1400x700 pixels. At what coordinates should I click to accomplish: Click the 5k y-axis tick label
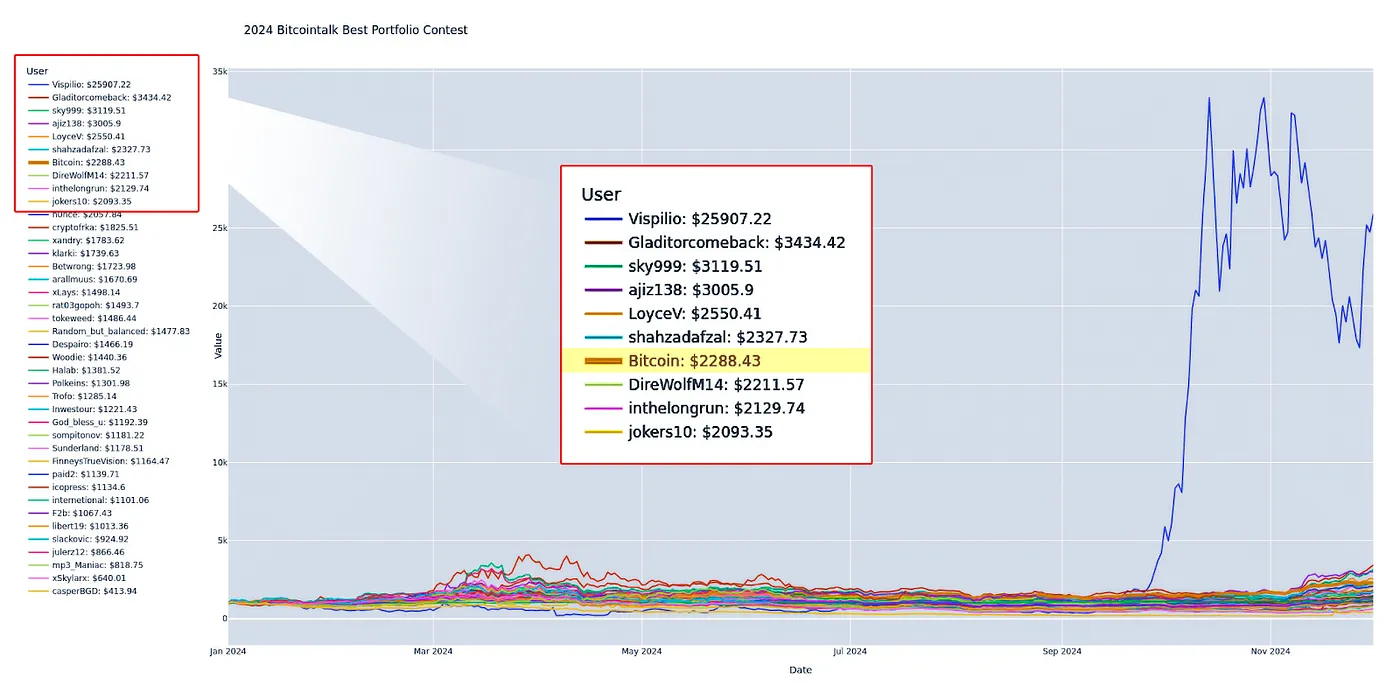[x=222, y=540]
